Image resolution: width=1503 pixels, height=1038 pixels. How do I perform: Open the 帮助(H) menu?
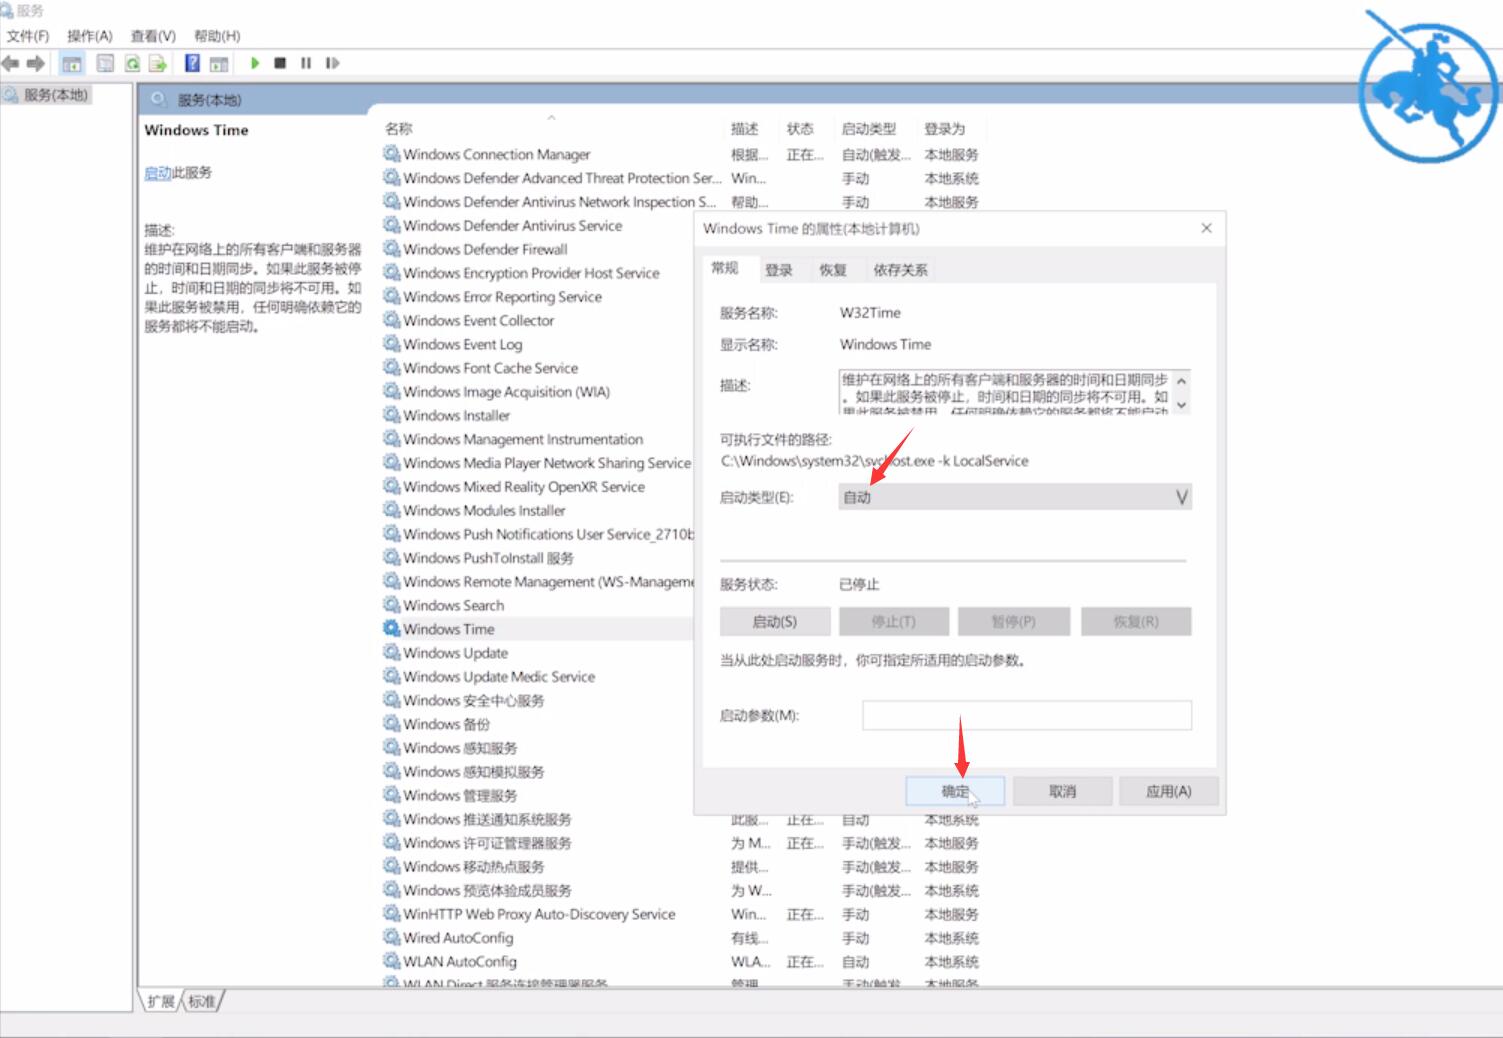(x=217, y=36)
